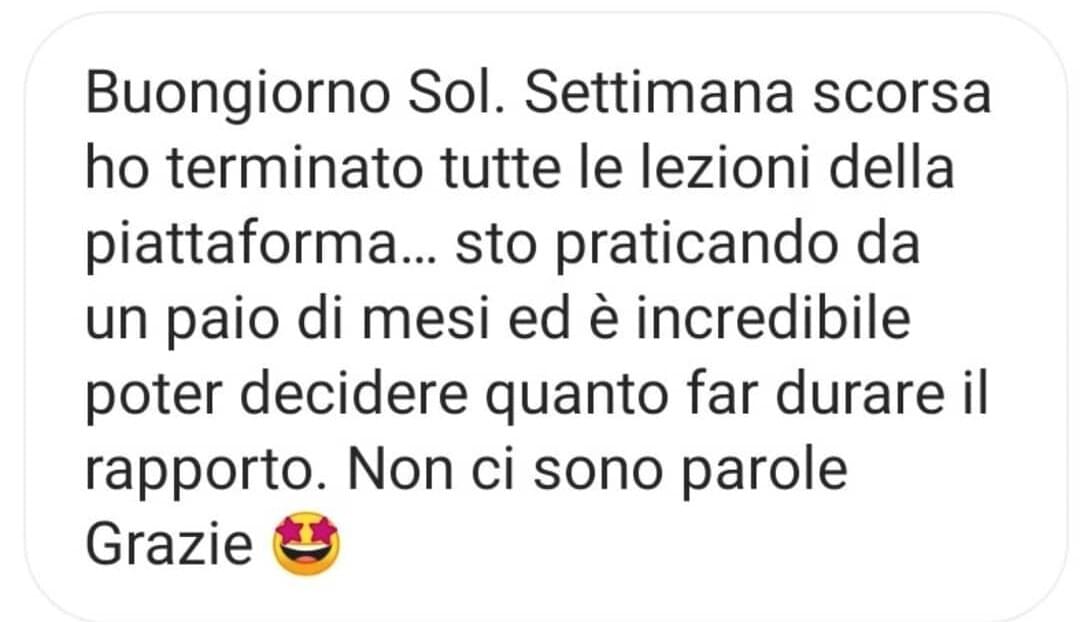Click the word "Settimana" in first line

659,93
